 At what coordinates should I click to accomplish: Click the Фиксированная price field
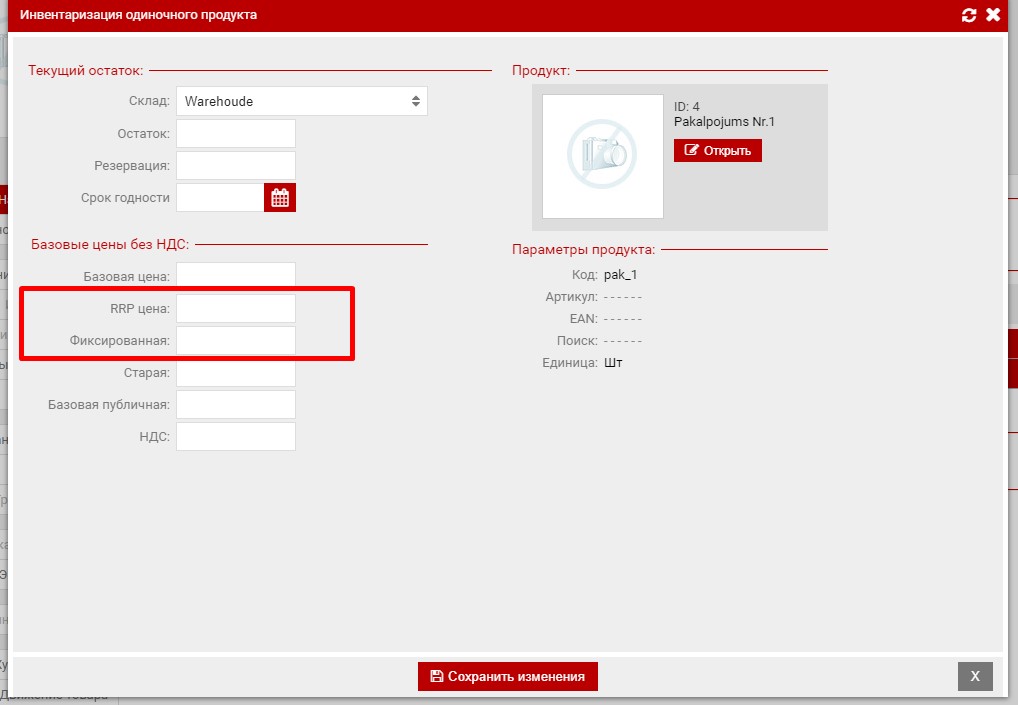coord(236,340)
